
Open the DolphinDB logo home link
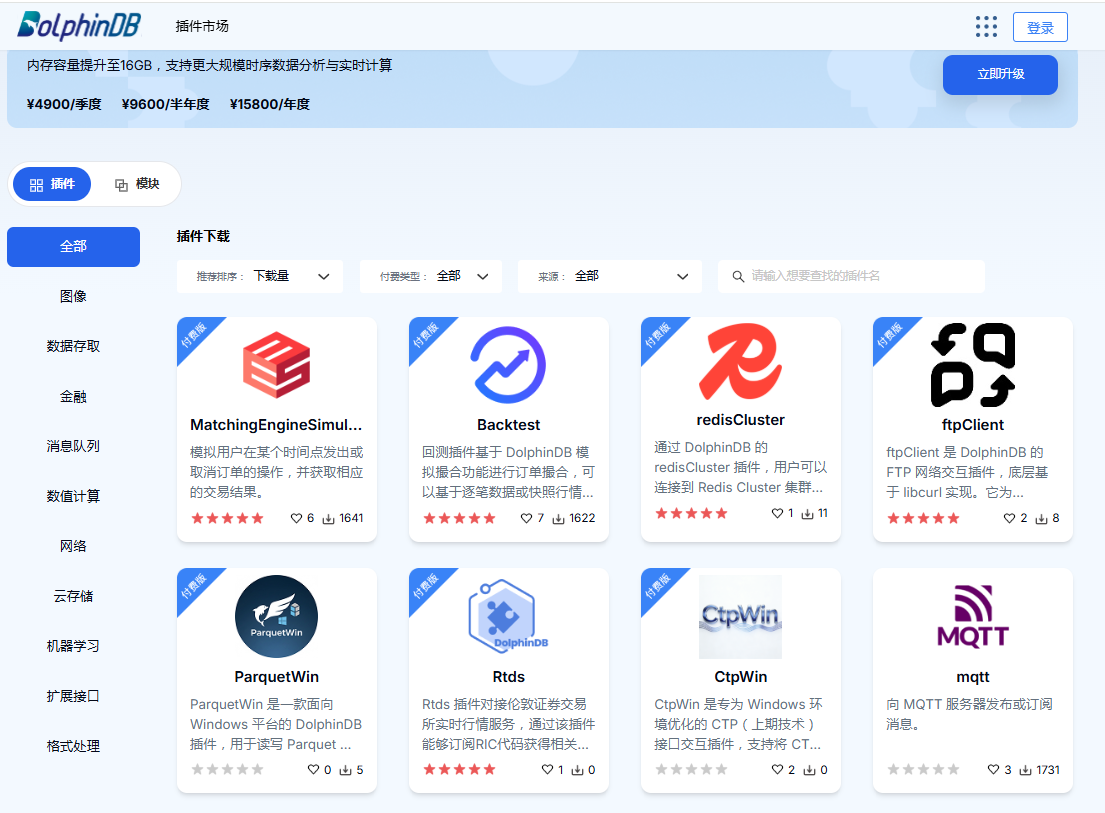point(79,26)
